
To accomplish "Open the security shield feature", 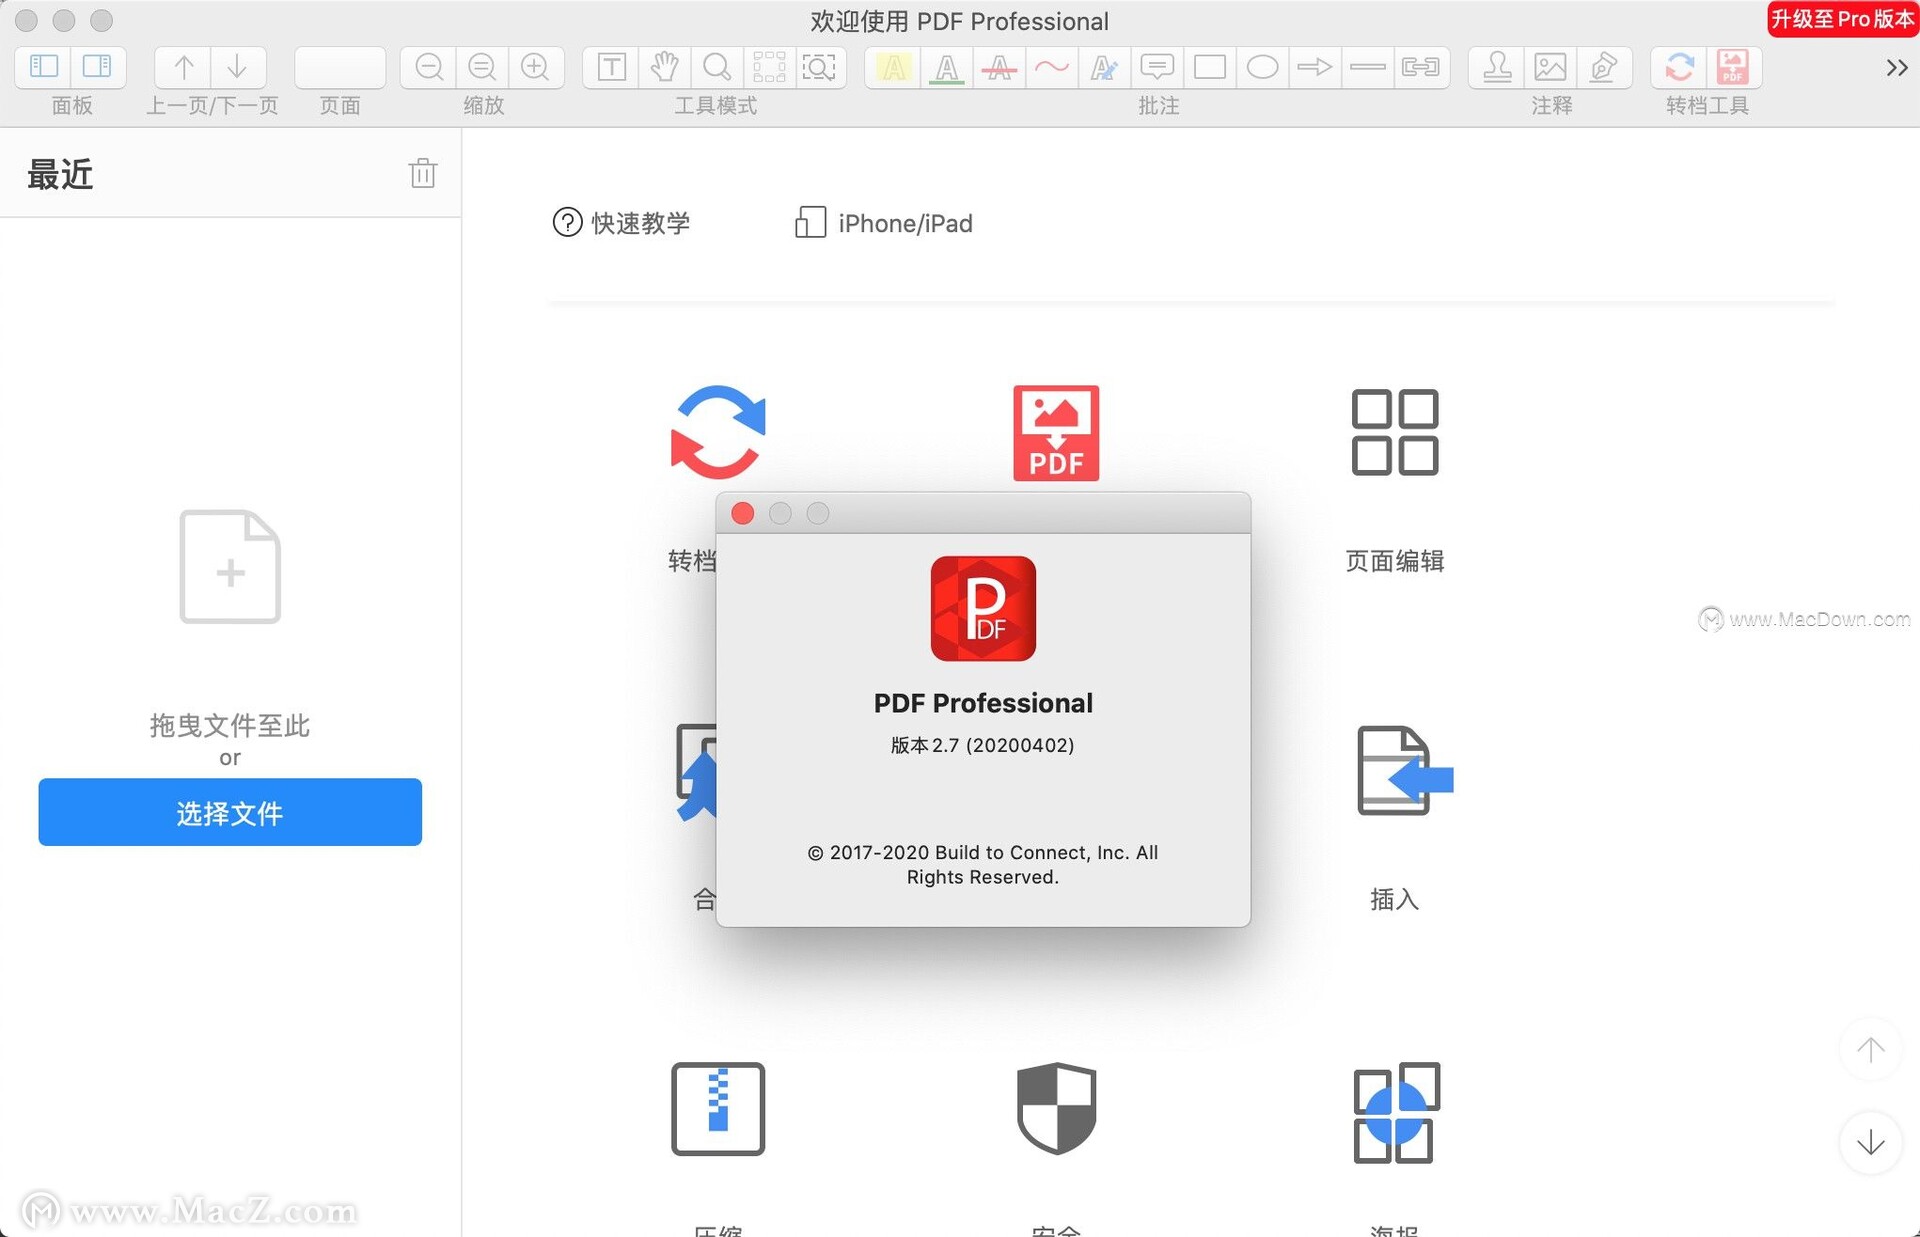I will pos(1056,1108).
